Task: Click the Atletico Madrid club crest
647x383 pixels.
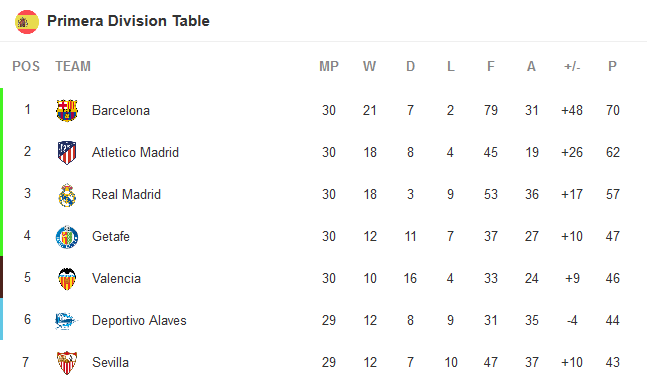Action: tap(67, 152)
